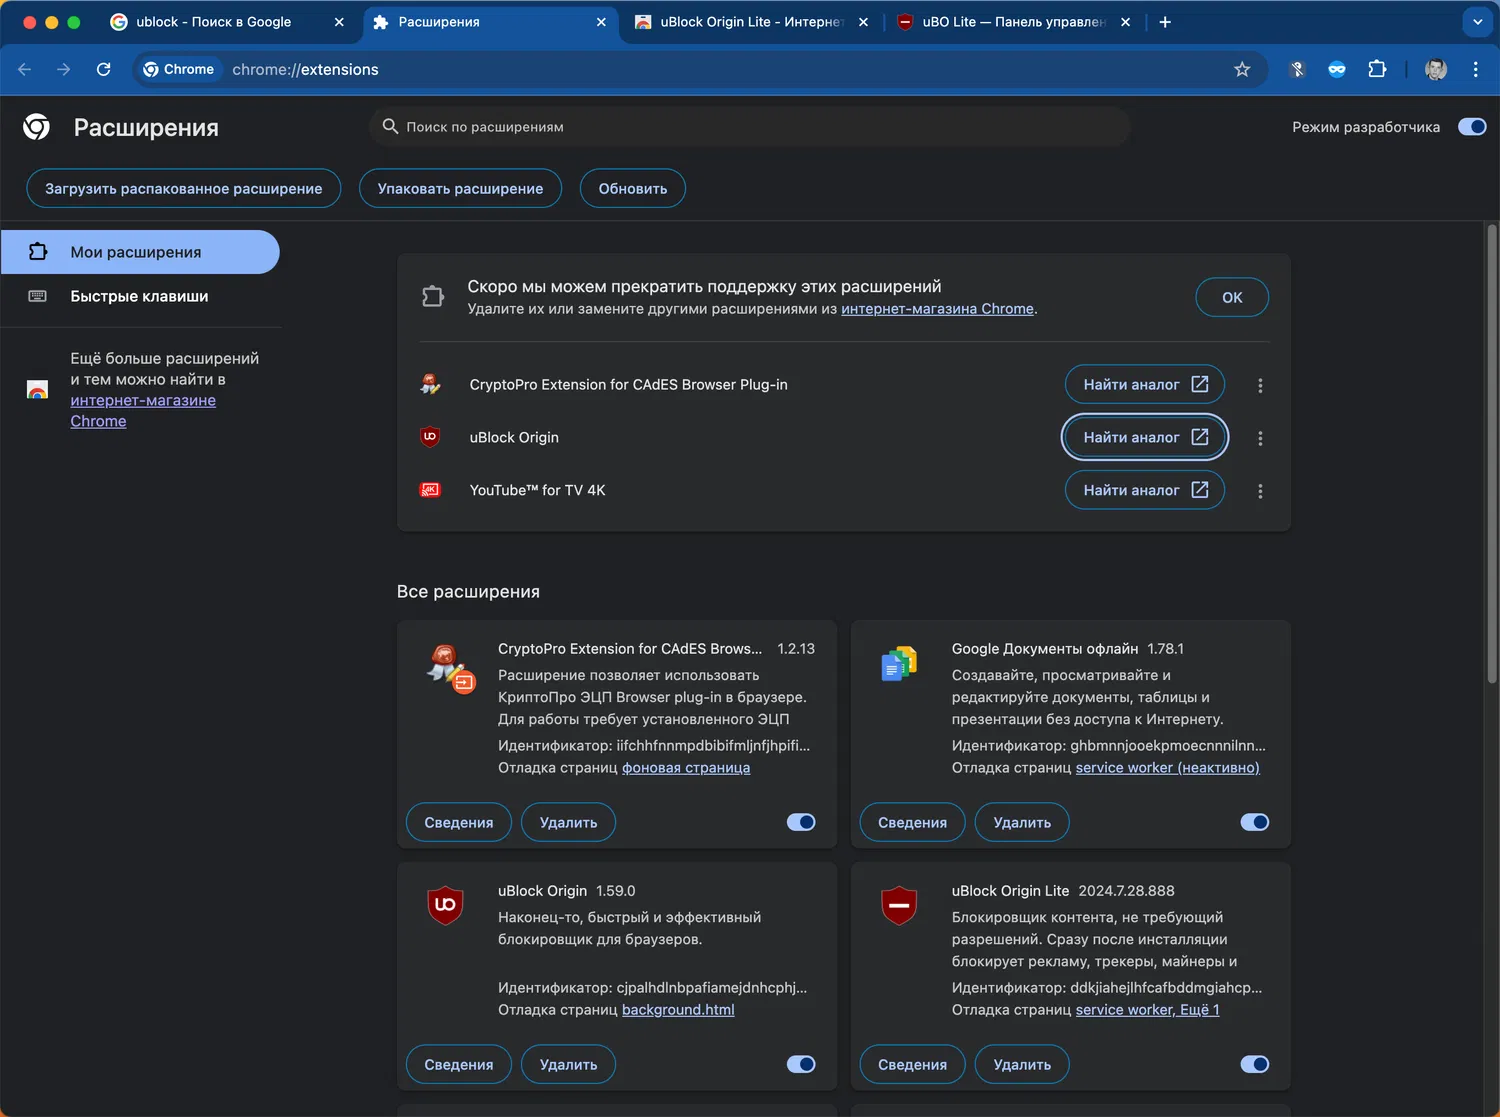This screenshot has width=1500, height=1117.
Task: Click 'Упаковать расширение' button
Action: pos(460,188)
